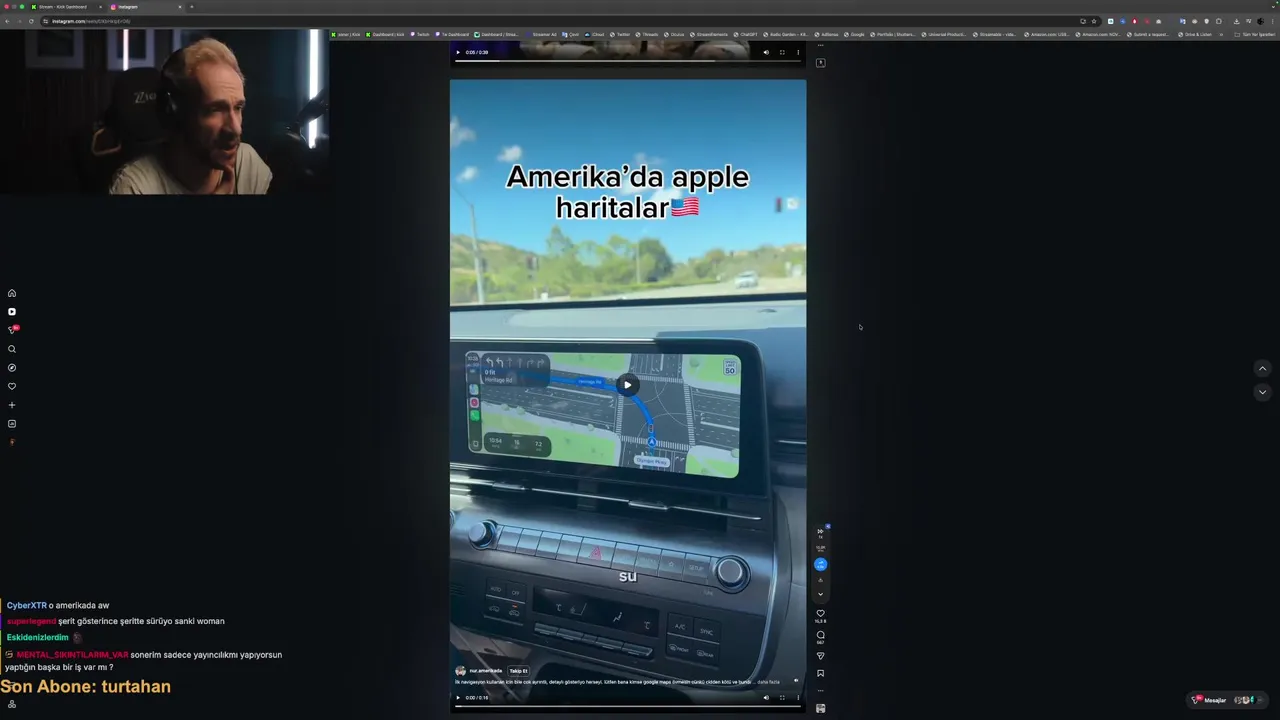This screenshot has width=1280, height=720.
Task: Open Messages with red notification badge in sidebar
Action: (12, 330)
